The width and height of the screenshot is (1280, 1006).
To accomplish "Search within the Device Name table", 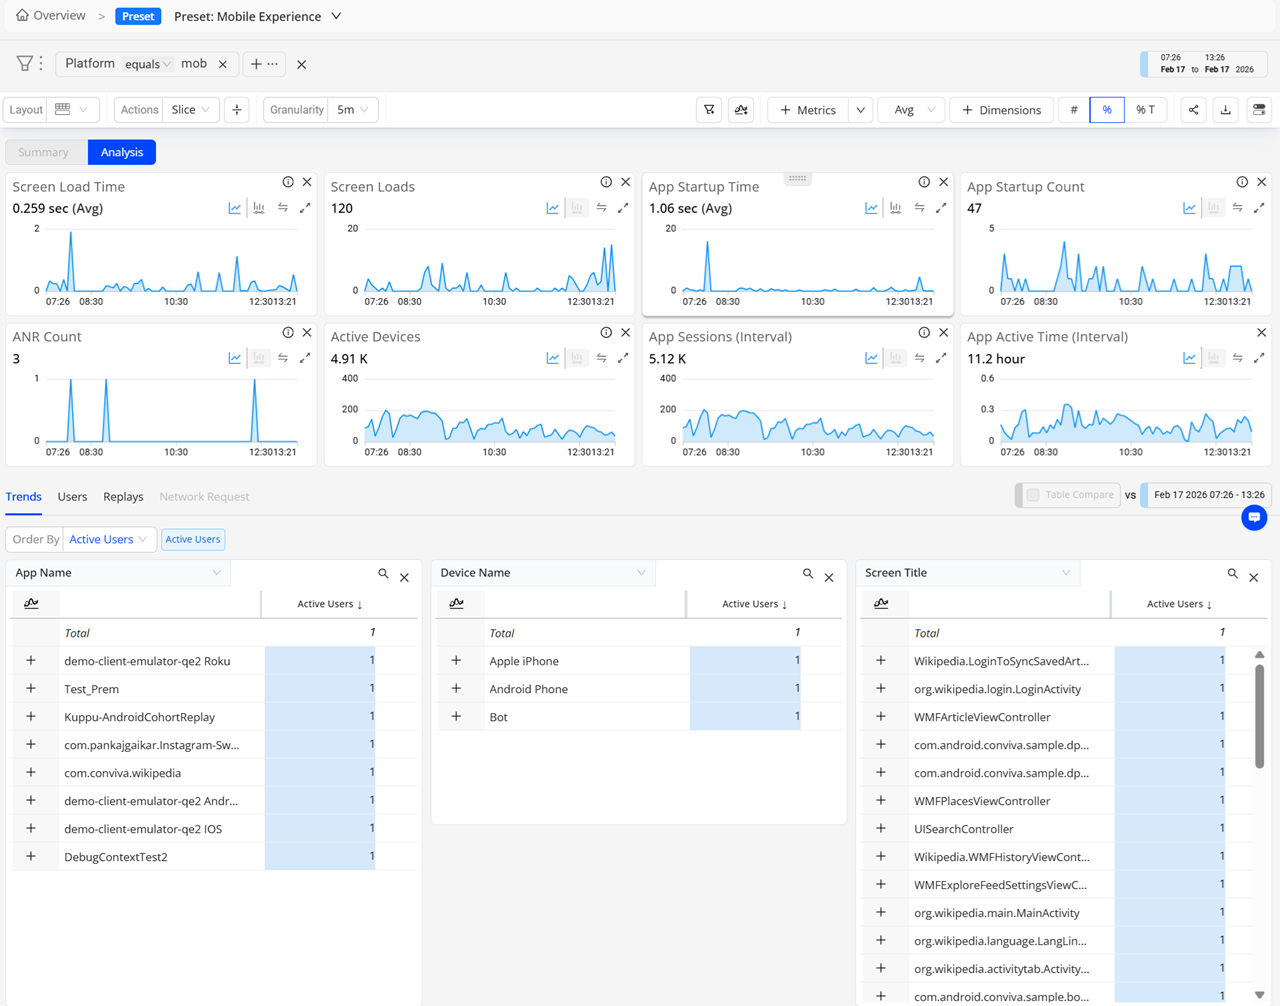I will coord(808,574).
